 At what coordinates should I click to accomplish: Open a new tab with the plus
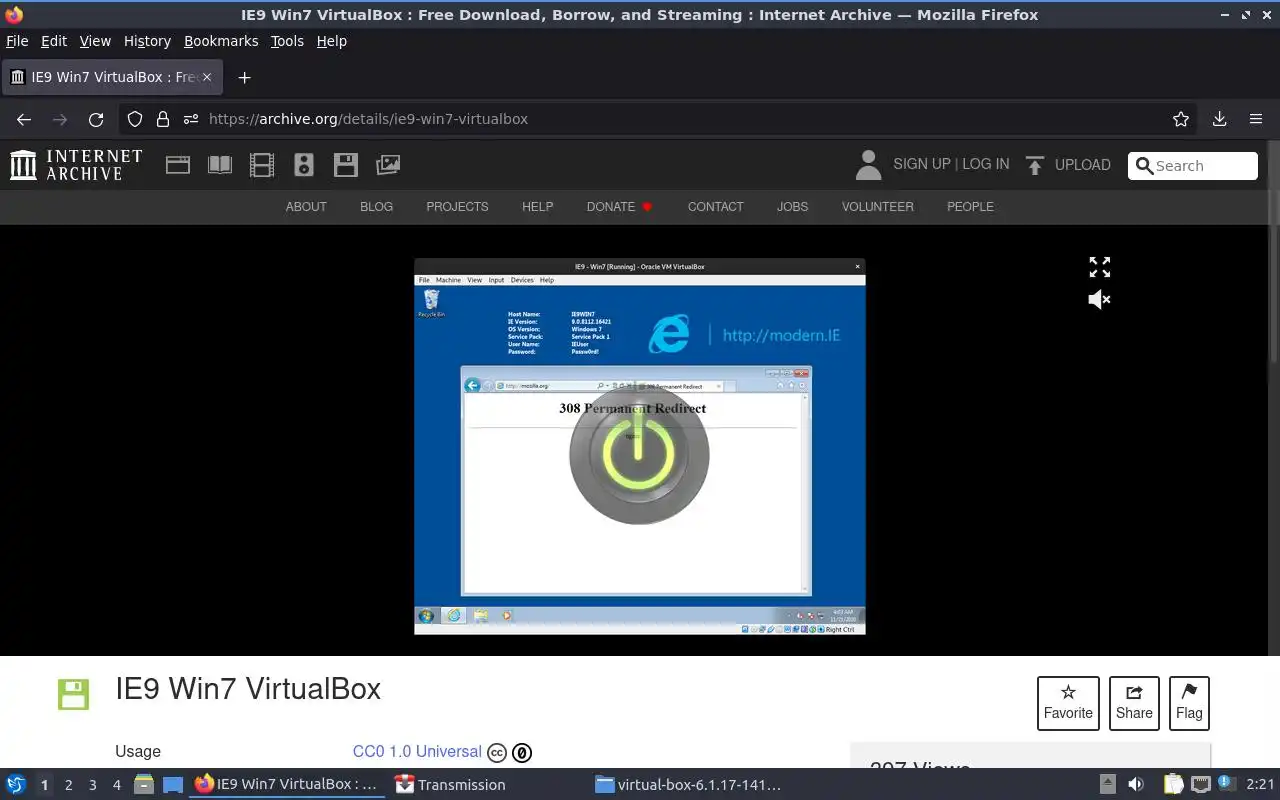click(244, 77)
